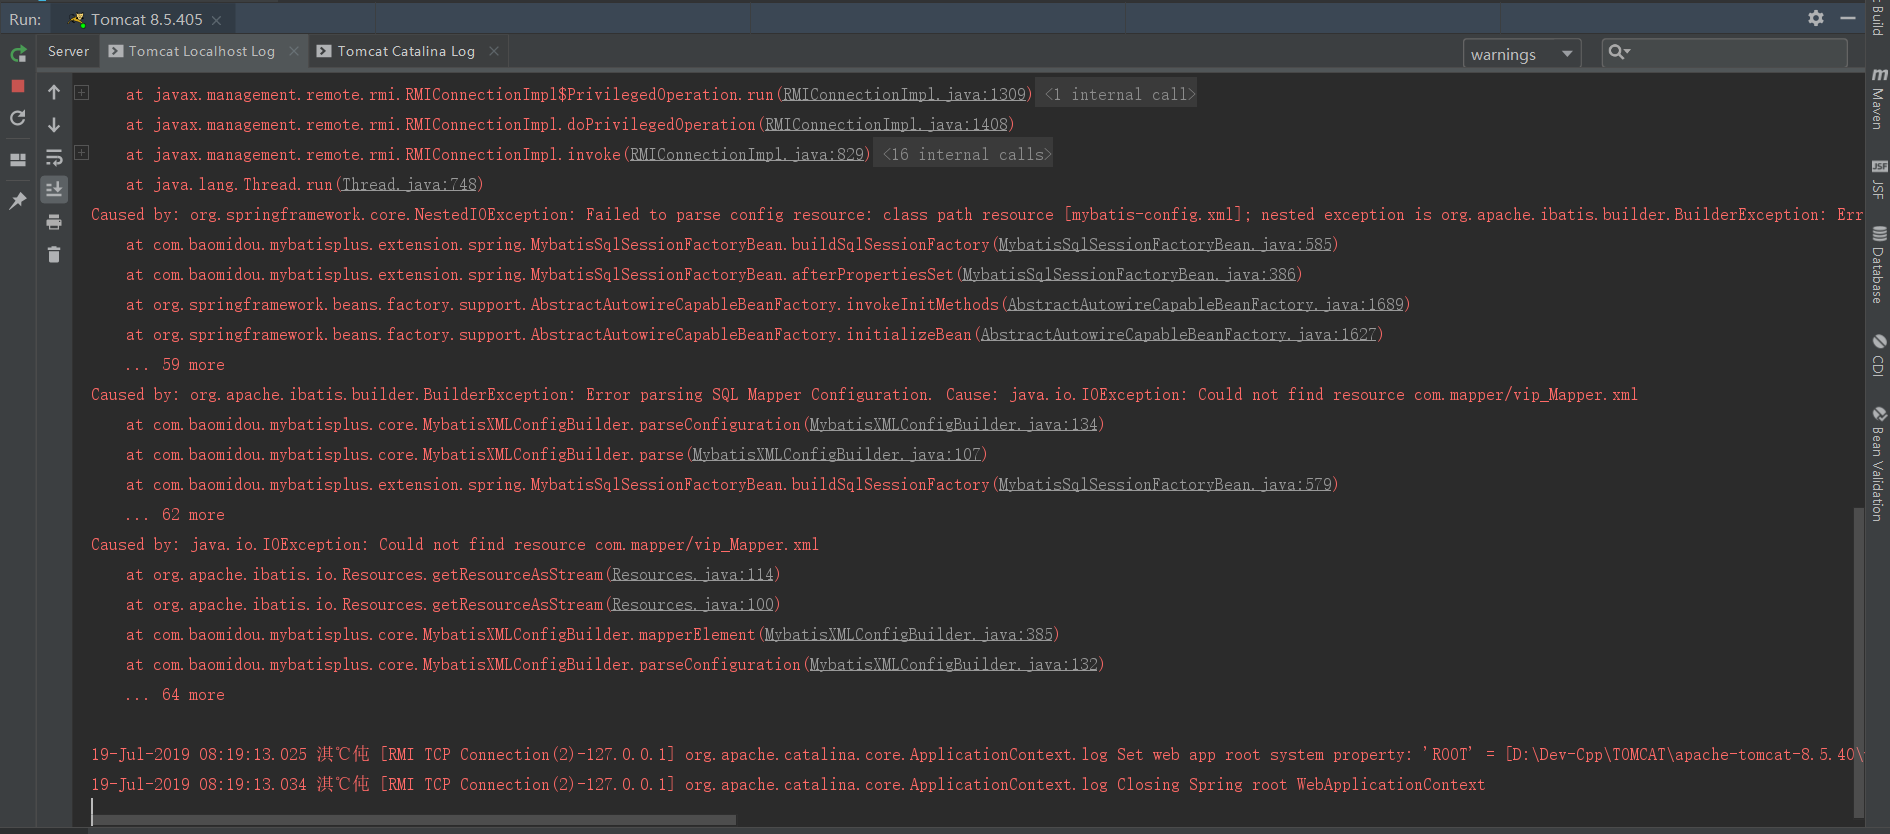Click the horizontal scrollbar of the console

[414, 820]
